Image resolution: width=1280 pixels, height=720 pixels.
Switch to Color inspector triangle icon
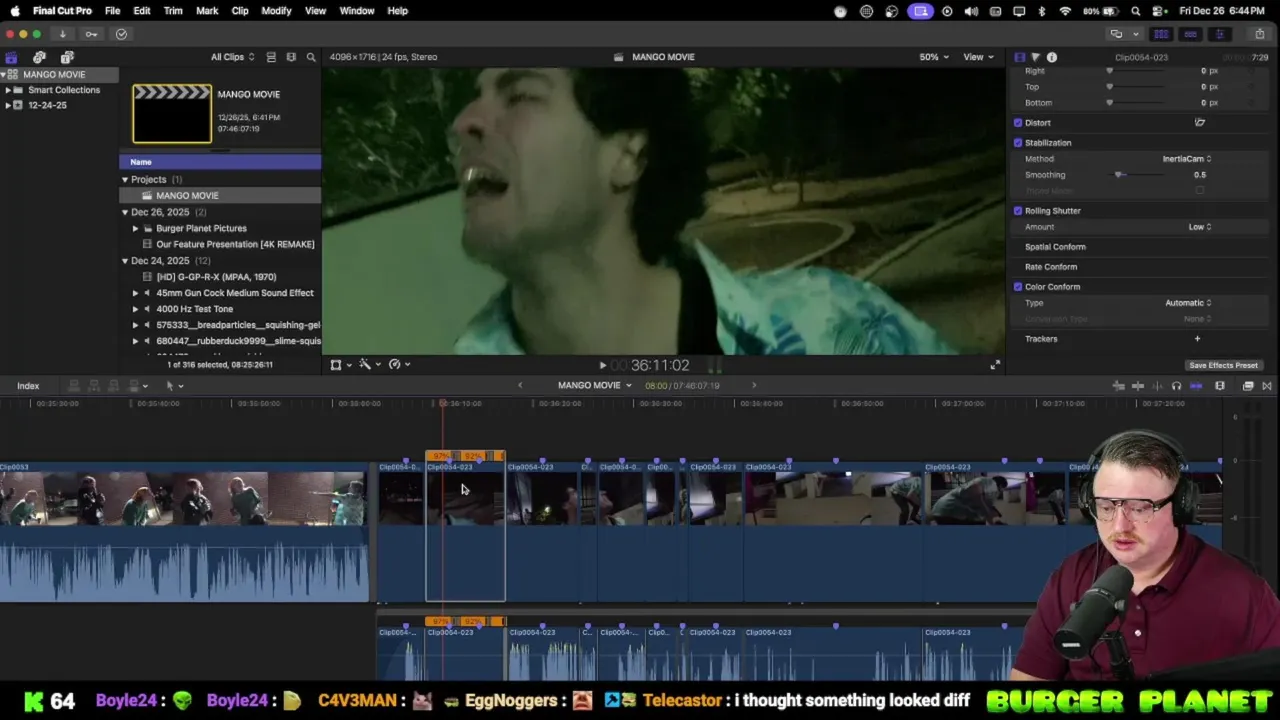tap(1035, 57)
